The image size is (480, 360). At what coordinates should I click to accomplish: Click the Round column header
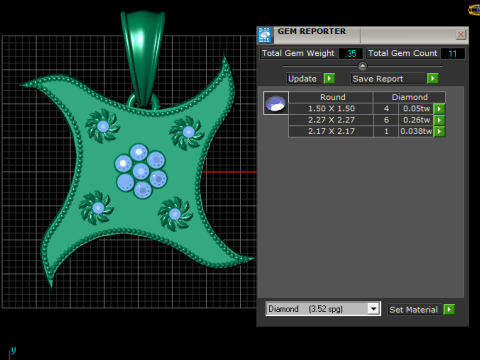332,97
